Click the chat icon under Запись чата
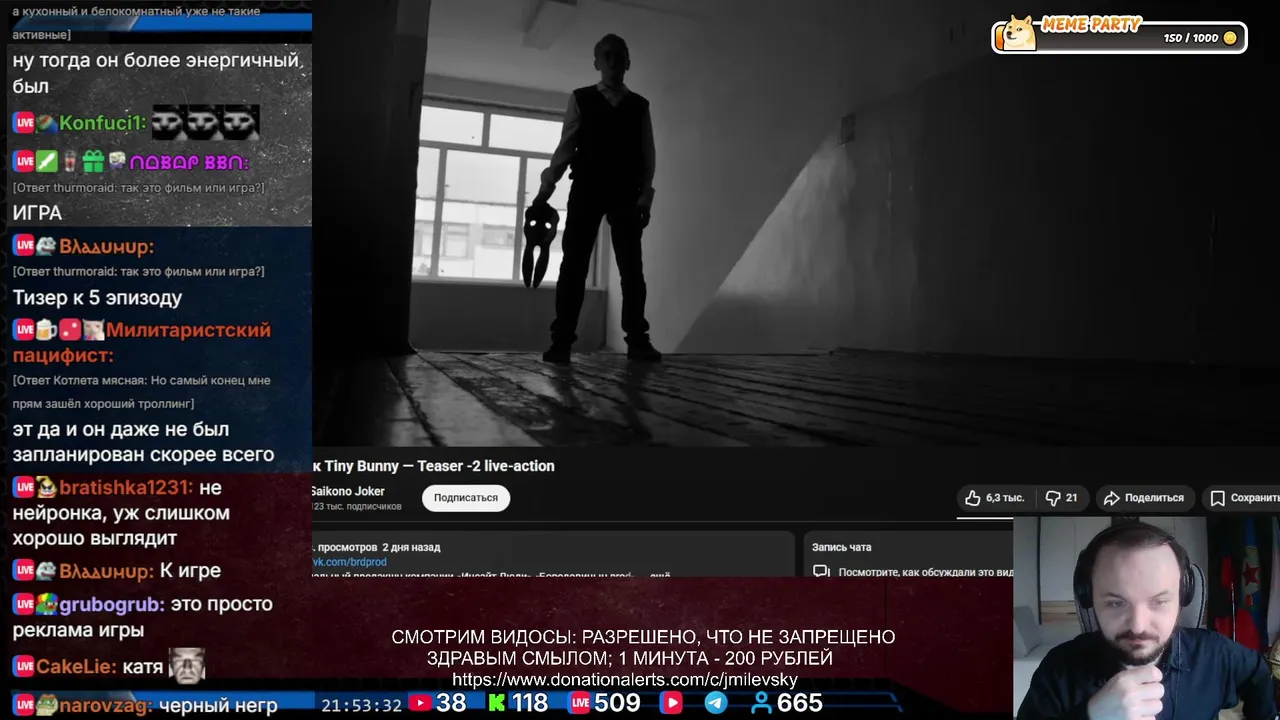The width and height of the screenshot is (1280, 720). coord(821,572)
